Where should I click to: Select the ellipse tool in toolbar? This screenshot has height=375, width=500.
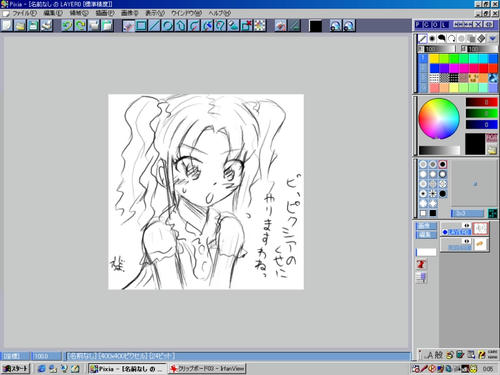(167, 26)
